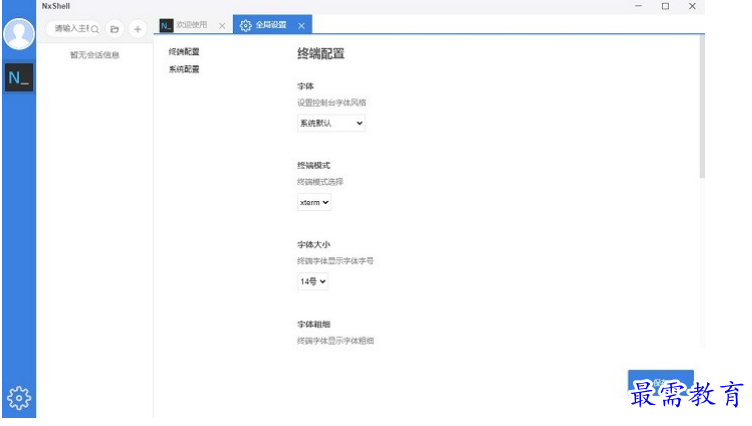Open the xterm terminal mode dropdown
The width and height of the screenshot is (752, 426).
coord(314,202)
